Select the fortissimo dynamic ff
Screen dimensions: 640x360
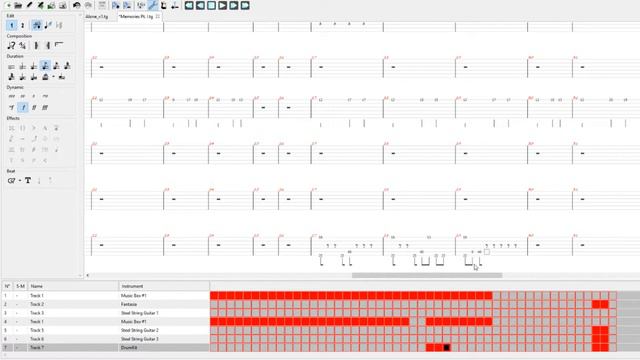34,108
